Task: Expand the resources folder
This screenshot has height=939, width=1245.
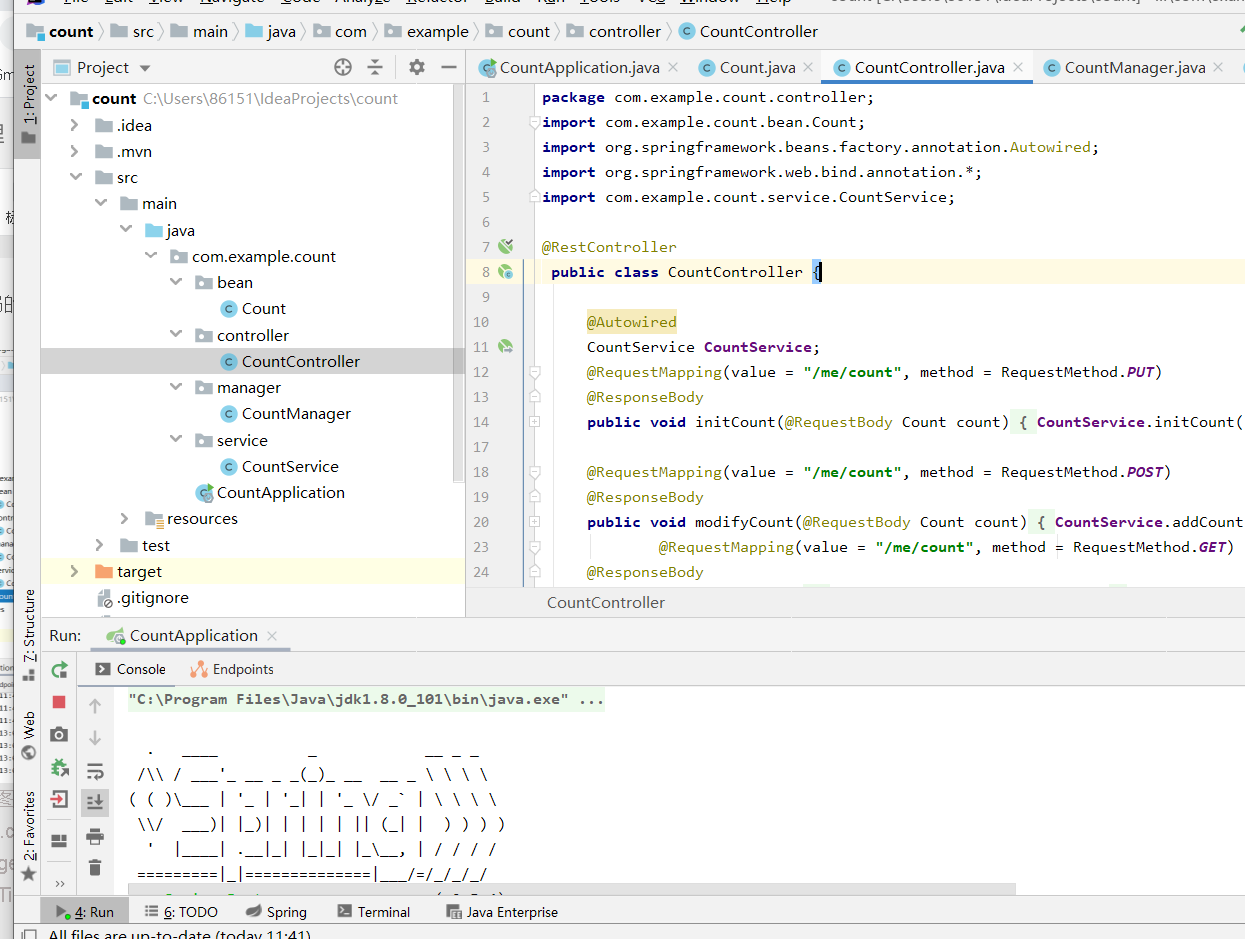Action: [x=124, y=518]
